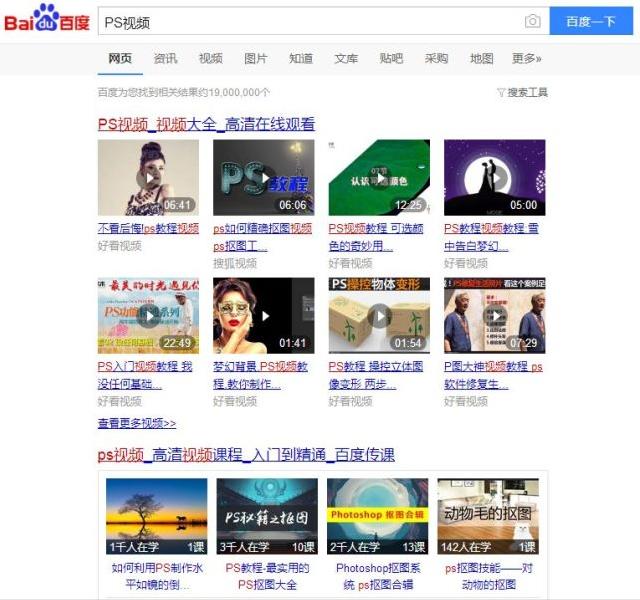Select the 网页 tab
The height and width of the screenshot is (600, 640).
[120, 58]
